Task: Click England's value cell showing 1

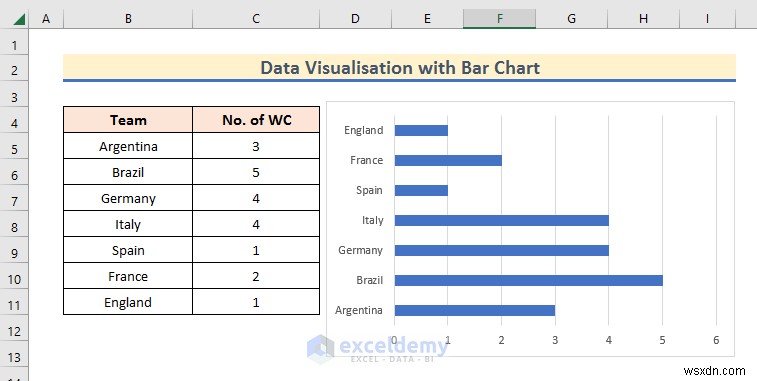Action: tap(256, 302)
